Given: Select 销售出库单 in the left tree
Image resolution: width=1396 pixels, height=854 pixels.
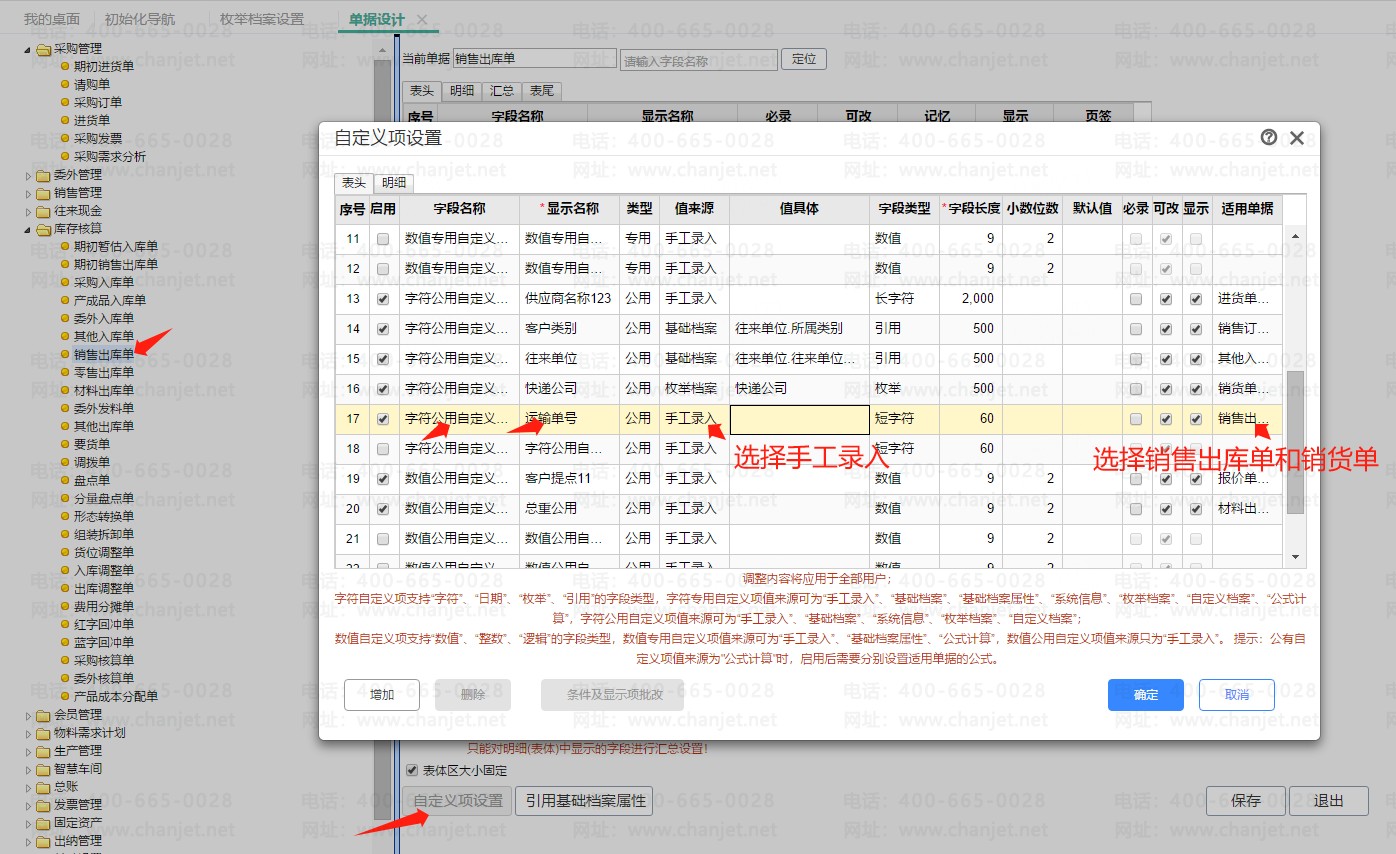Looking at the screenshot, I should [x=103, y=354].
